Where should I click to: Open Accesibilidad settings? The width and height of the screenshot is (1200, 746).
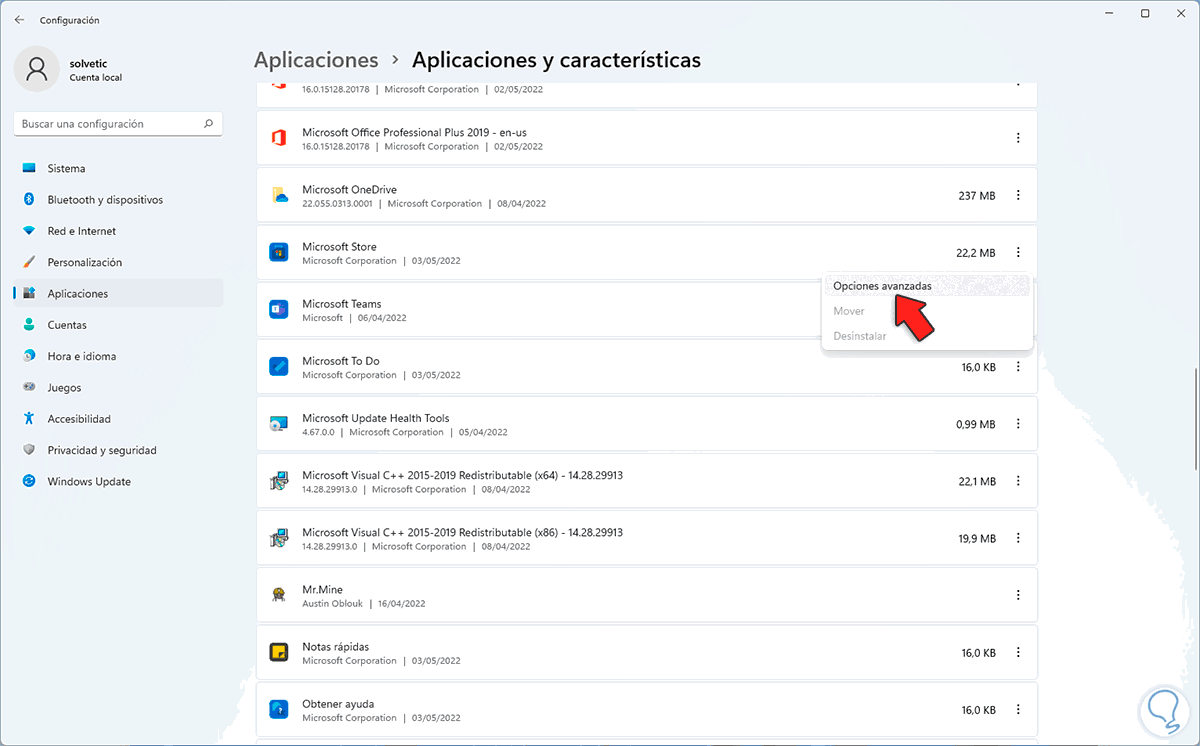(x=78, y=419)
